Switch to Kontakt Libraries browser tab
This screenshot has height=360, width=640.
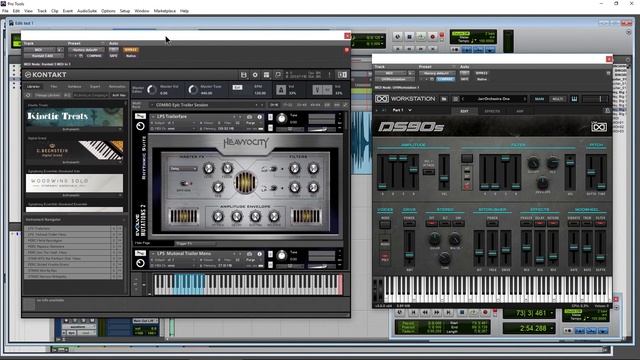click(x=33, y=87)
